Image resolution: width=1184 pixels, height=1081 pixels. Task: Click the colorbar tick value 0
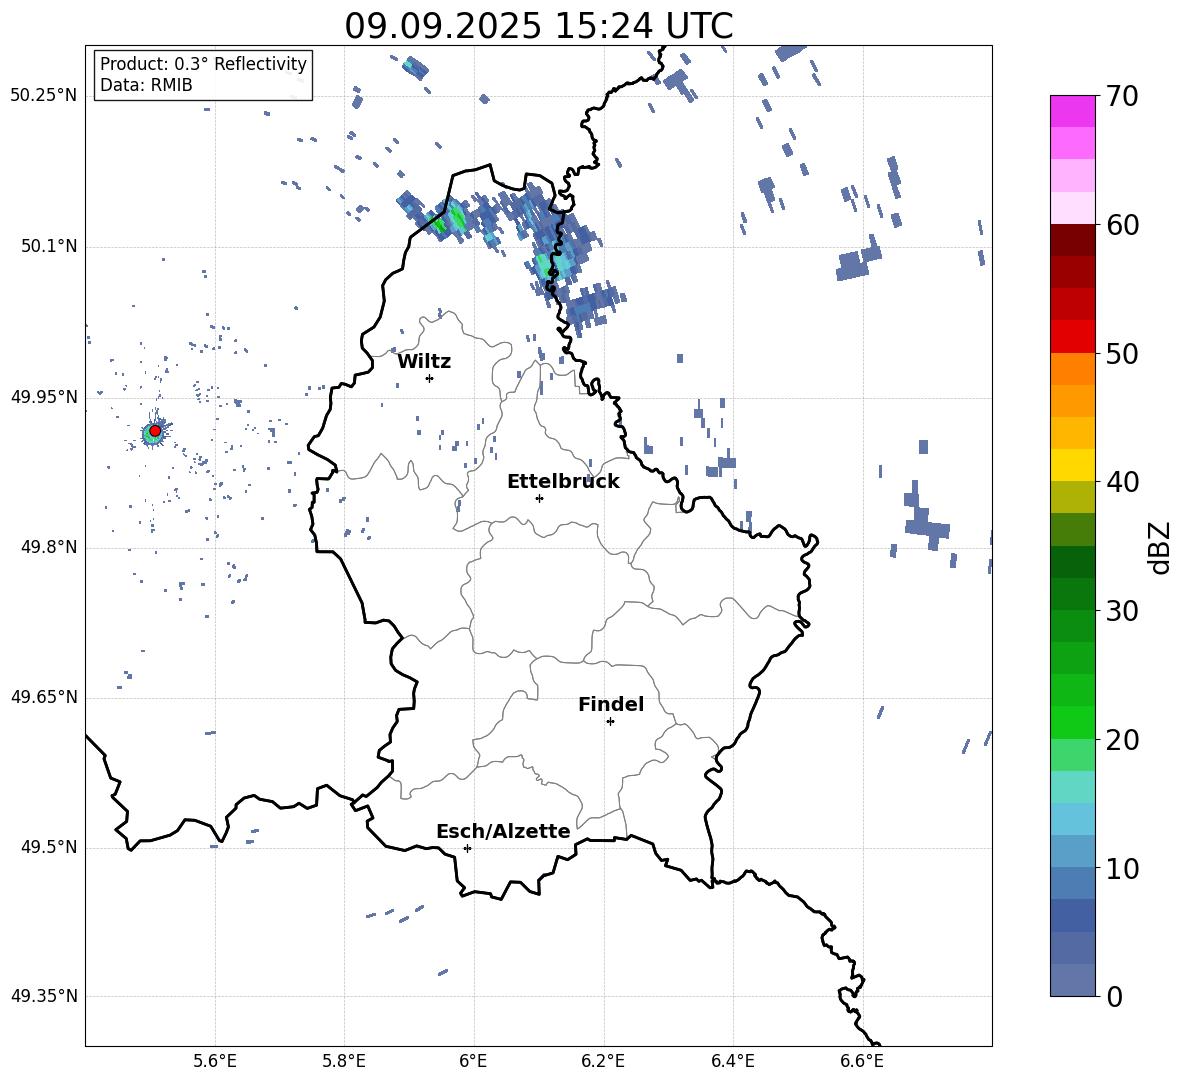pyautogui.click(x=1115, y=996)
